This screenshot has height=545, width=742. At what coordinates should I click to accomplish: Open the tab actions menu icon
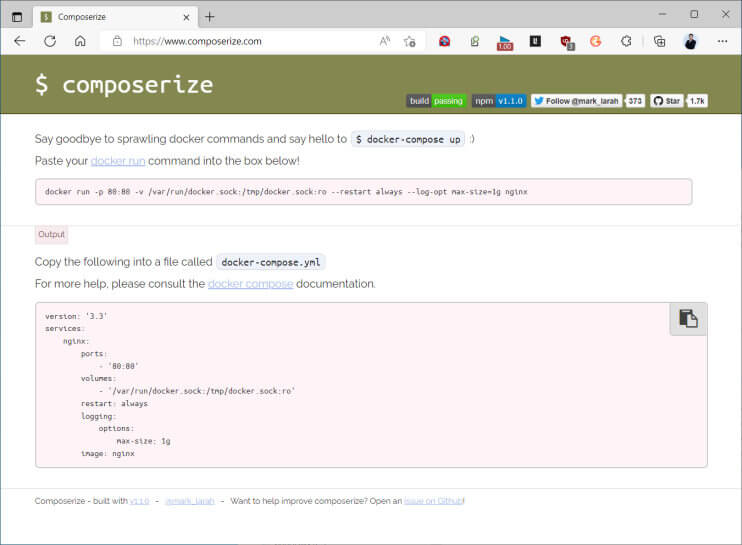point(17,17)
